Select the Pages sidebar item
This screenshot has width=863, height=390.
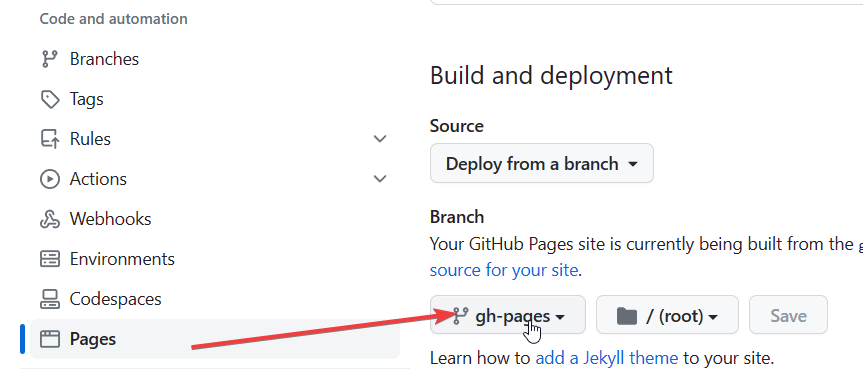coord(215,339)
